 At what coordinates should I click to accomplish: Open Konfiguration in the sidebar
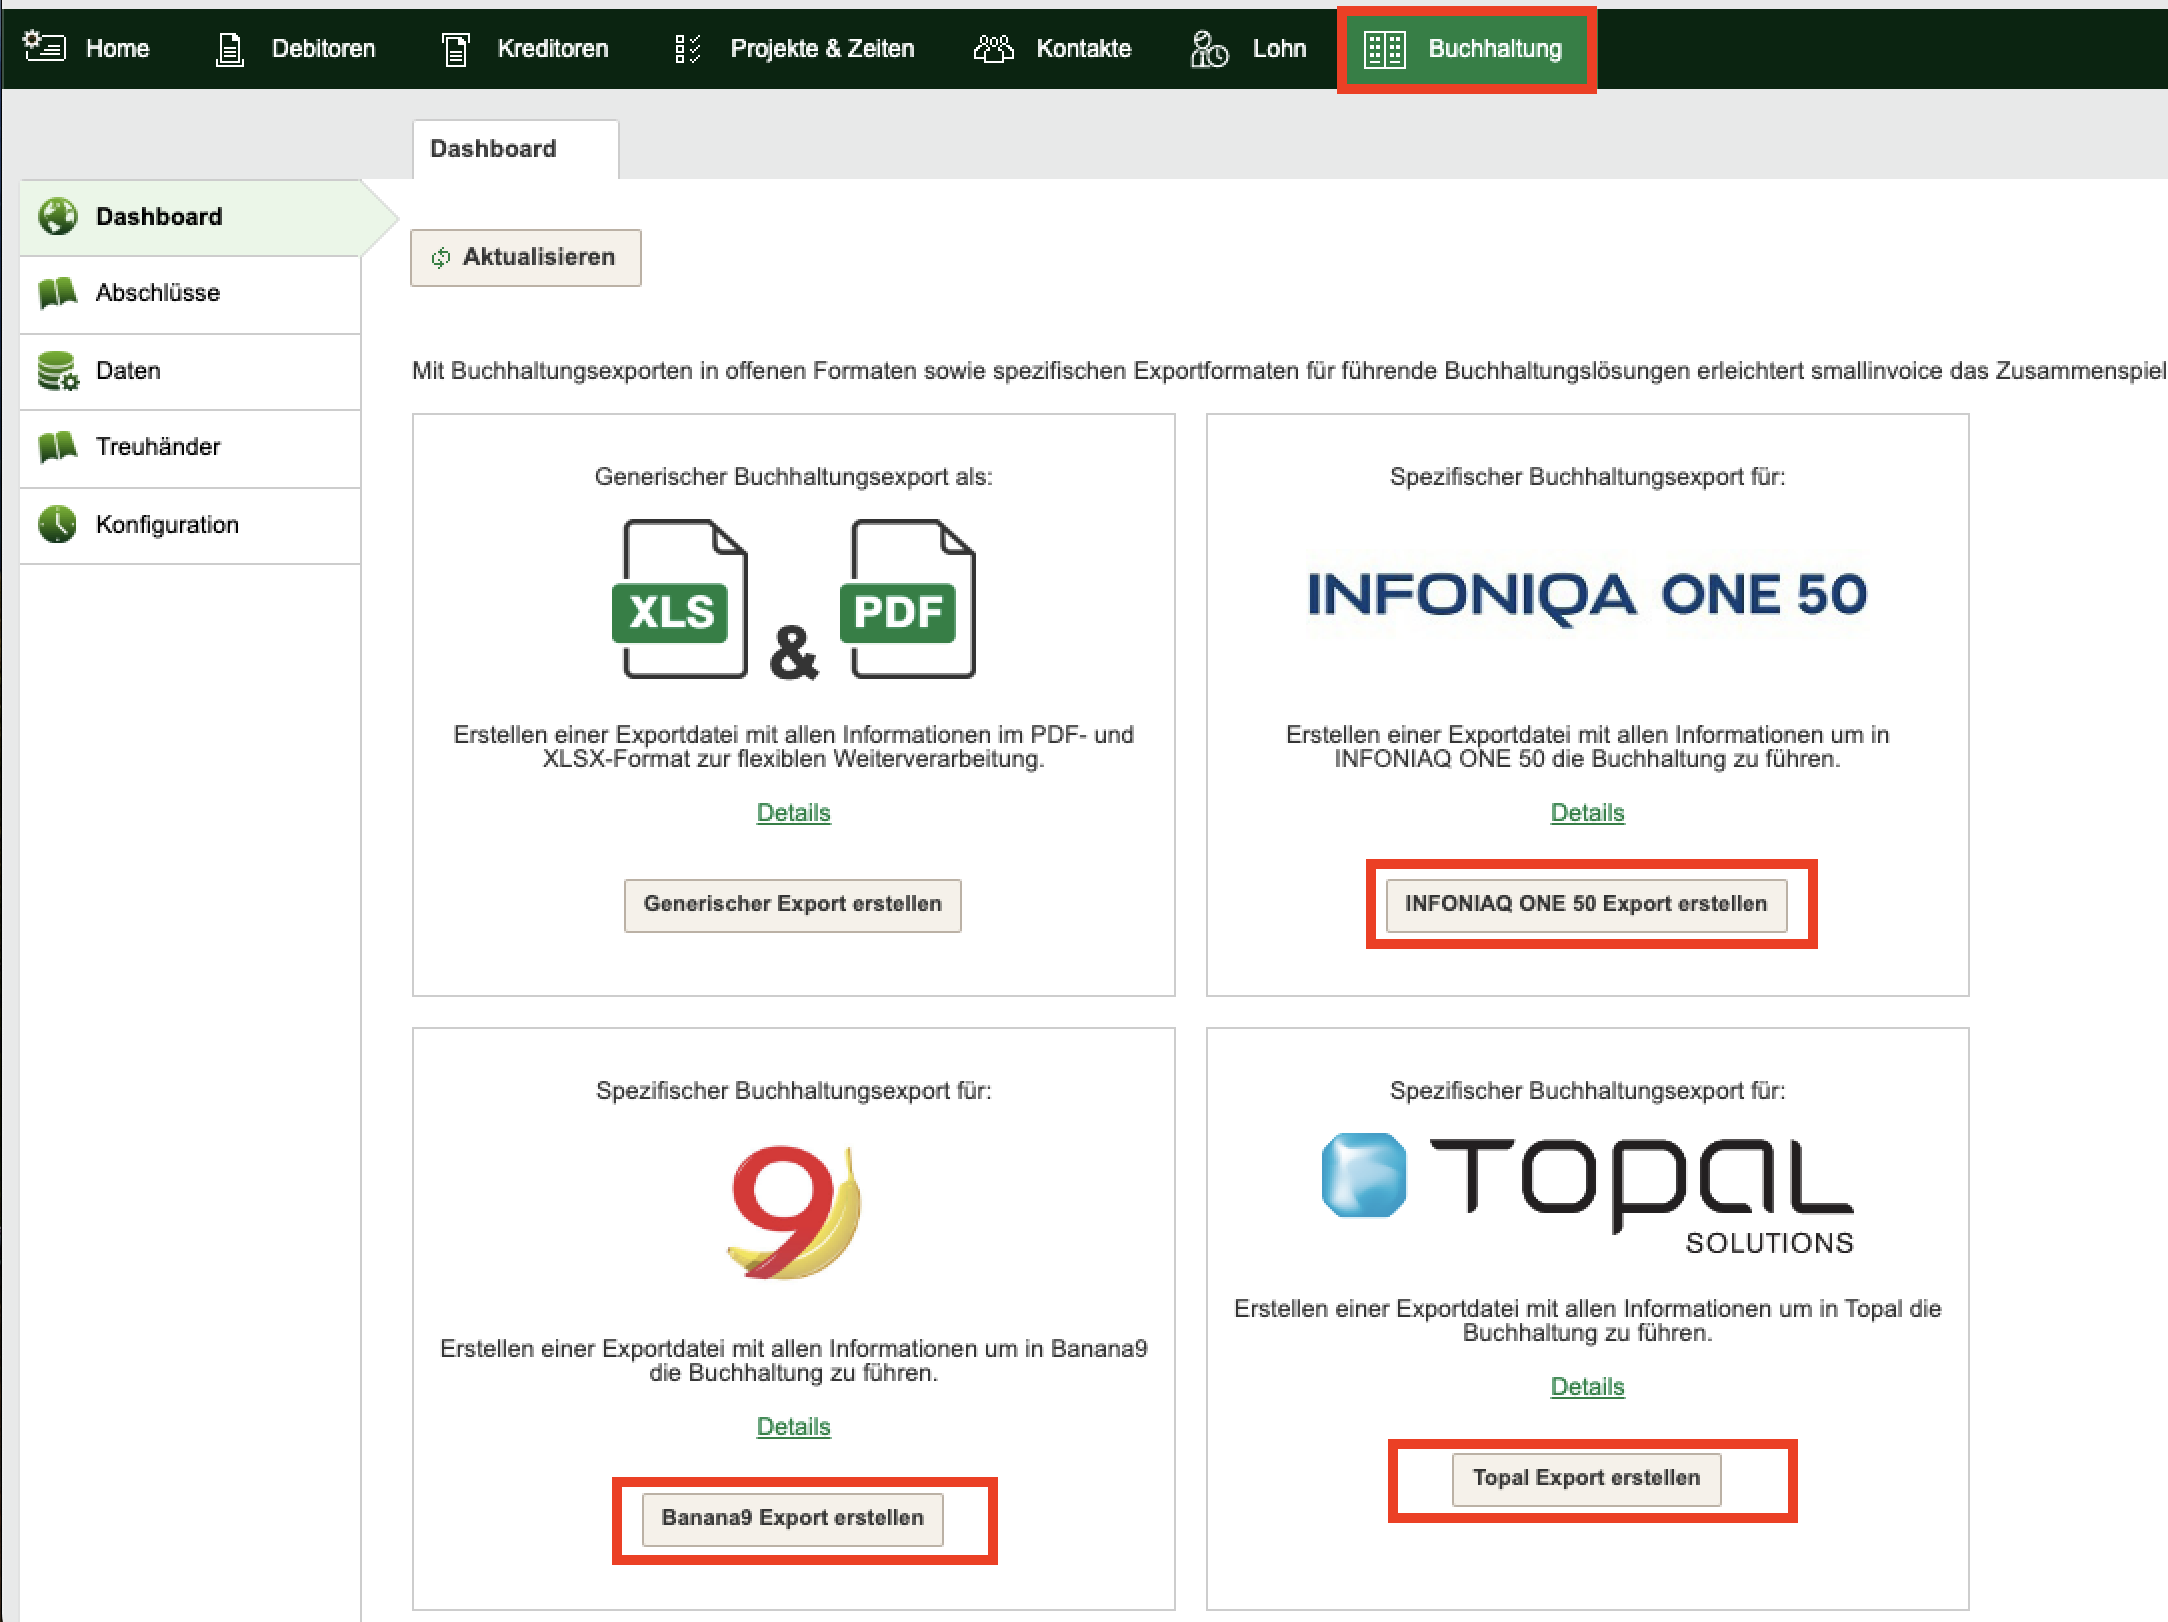(190, 525)
